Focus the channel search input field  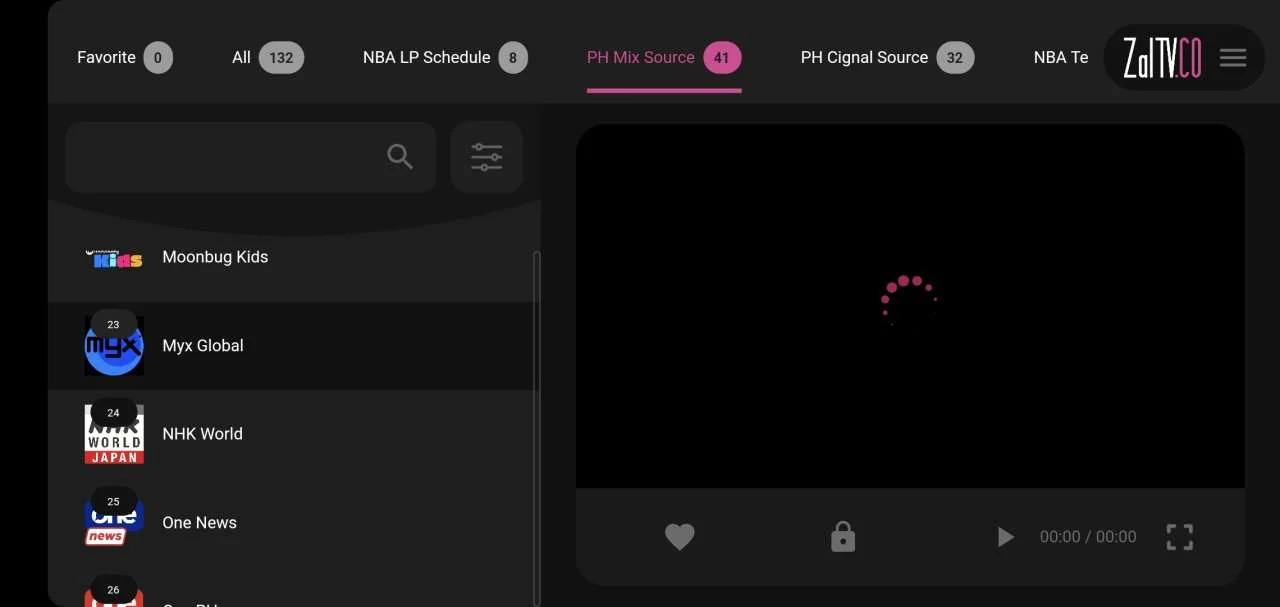click(x=251, y=157)
